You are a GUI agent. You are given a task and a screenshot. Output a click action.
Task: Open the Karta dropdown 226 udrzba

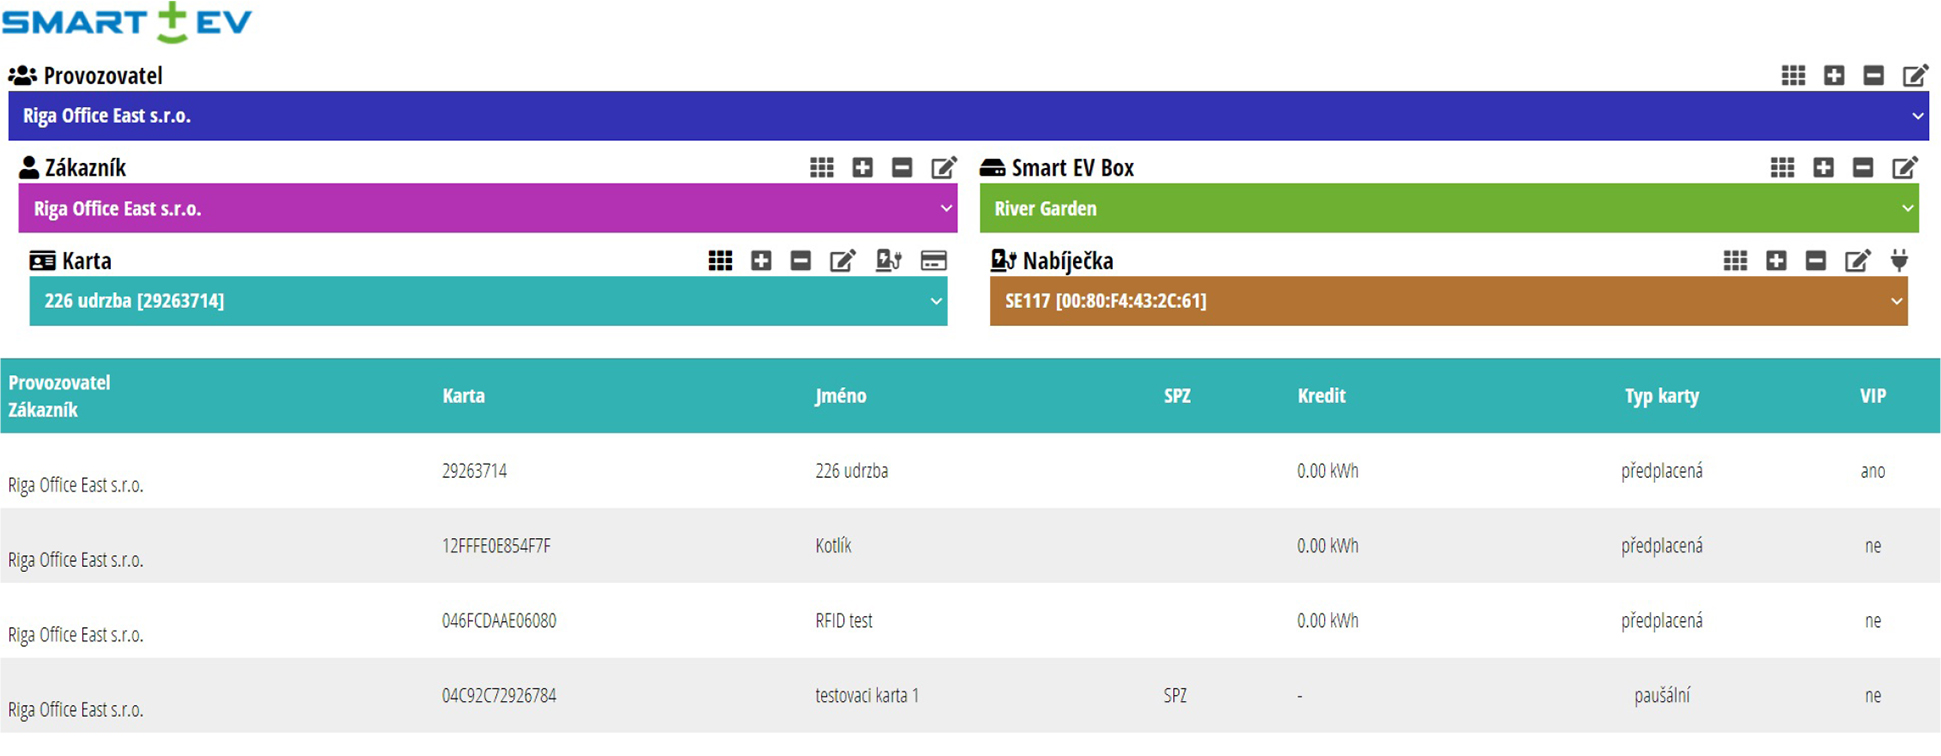(488, 301)
